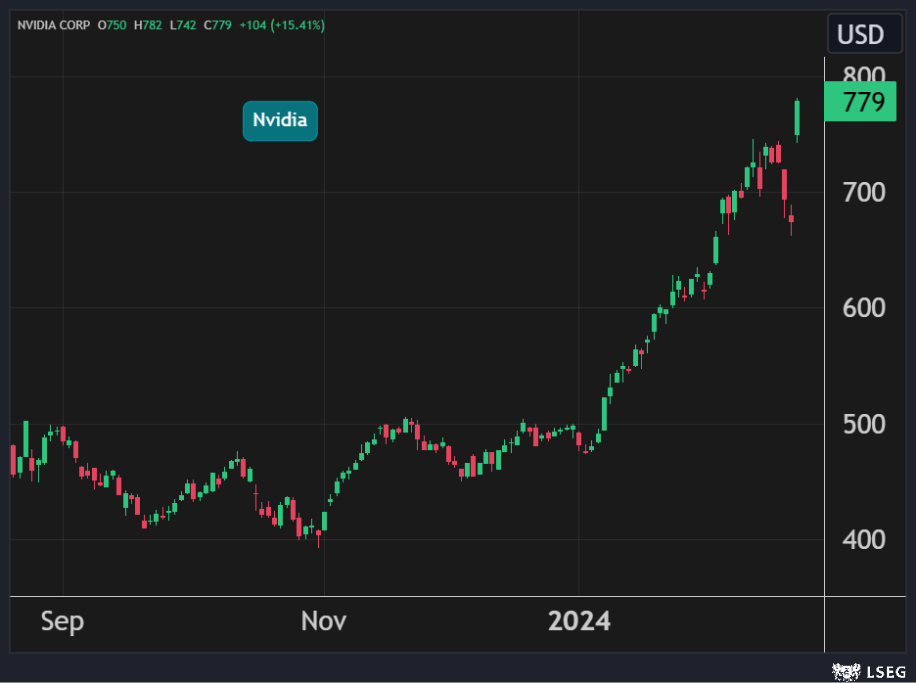Click the NVIDIA CORP symbol title

[51, 25]
